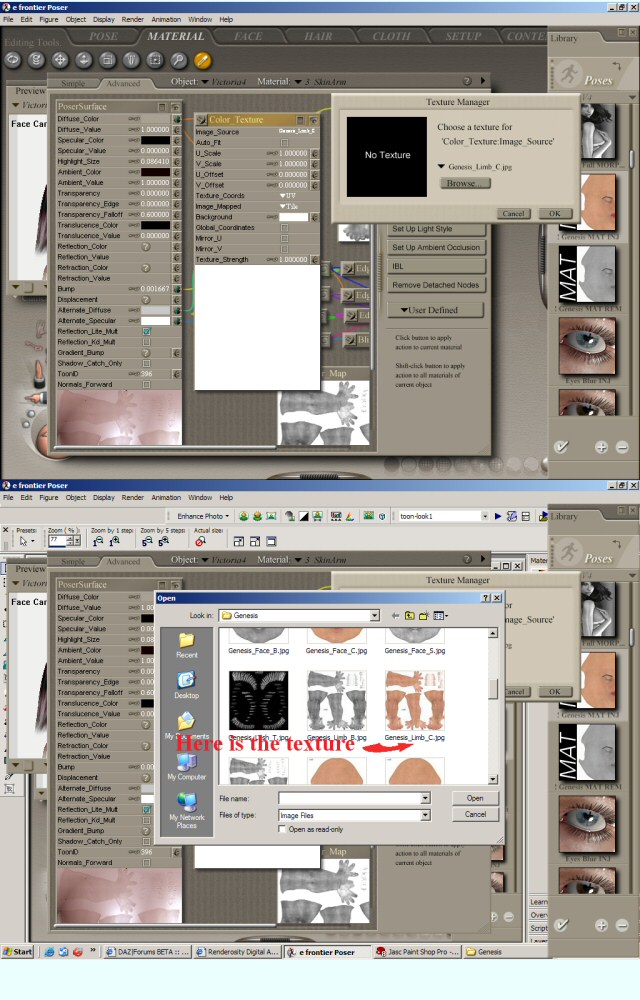Open the Enhance Photo dropdown
640x1000 pixels.
coord(203,516)
